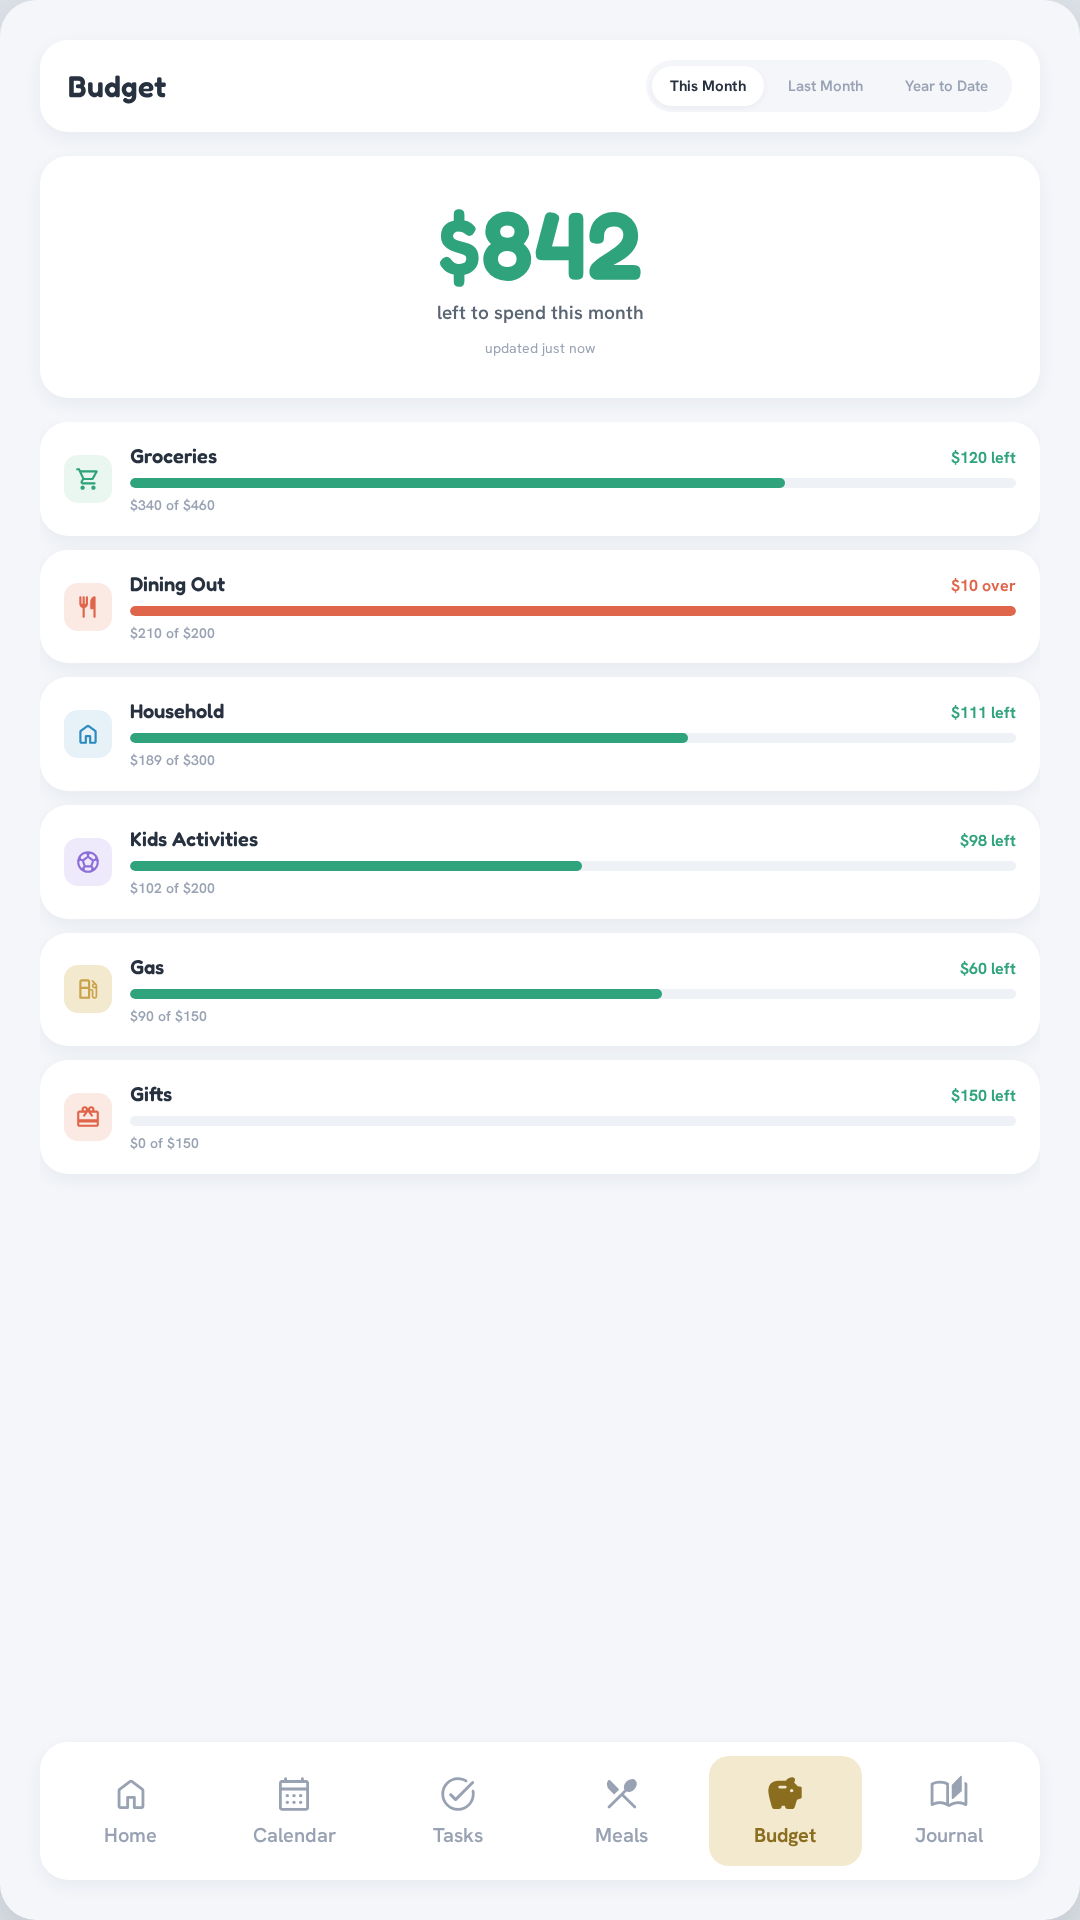The width and height of the screenshot is (1080, 1920).
Task: Click the $150 left Gifts amount
Action: [983, 1096]
